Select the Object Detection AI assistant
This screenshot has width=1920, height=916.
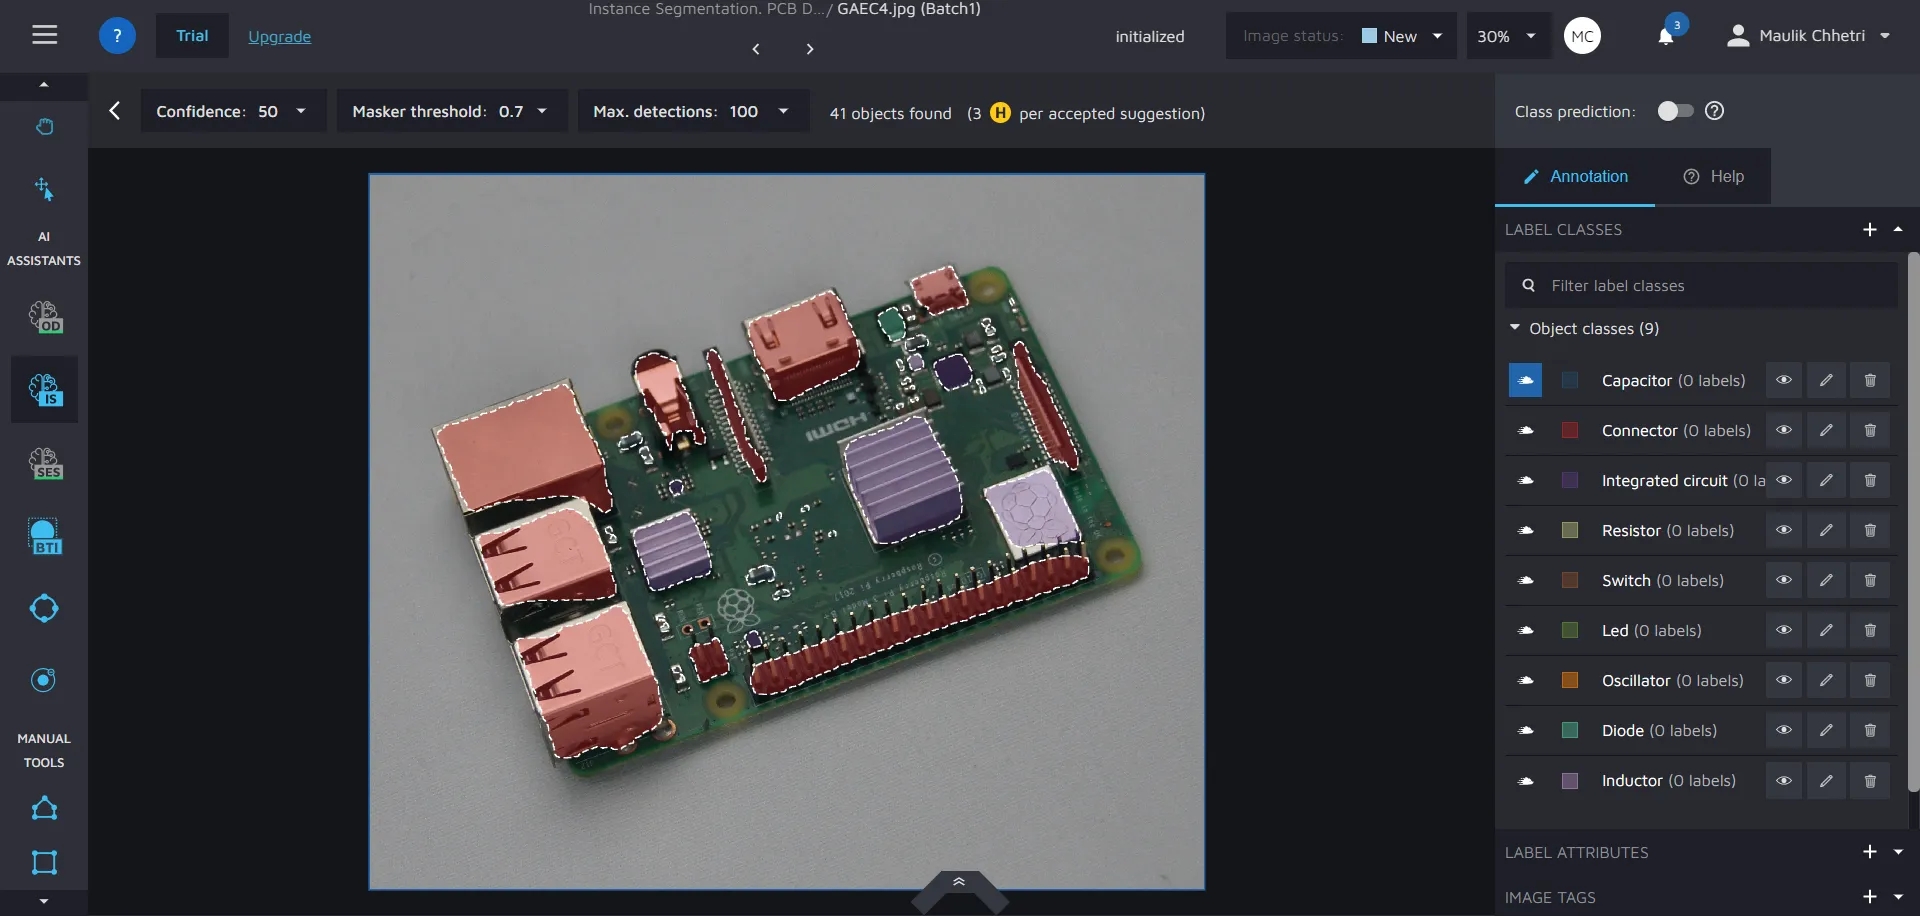pos(45,317)
